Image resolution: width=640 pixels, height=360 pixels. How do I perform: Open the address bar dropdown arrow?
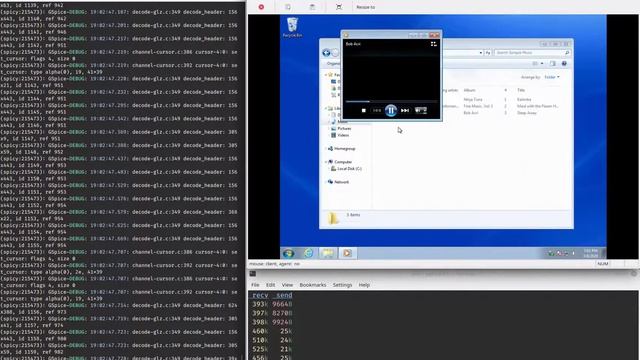point(481,53)
